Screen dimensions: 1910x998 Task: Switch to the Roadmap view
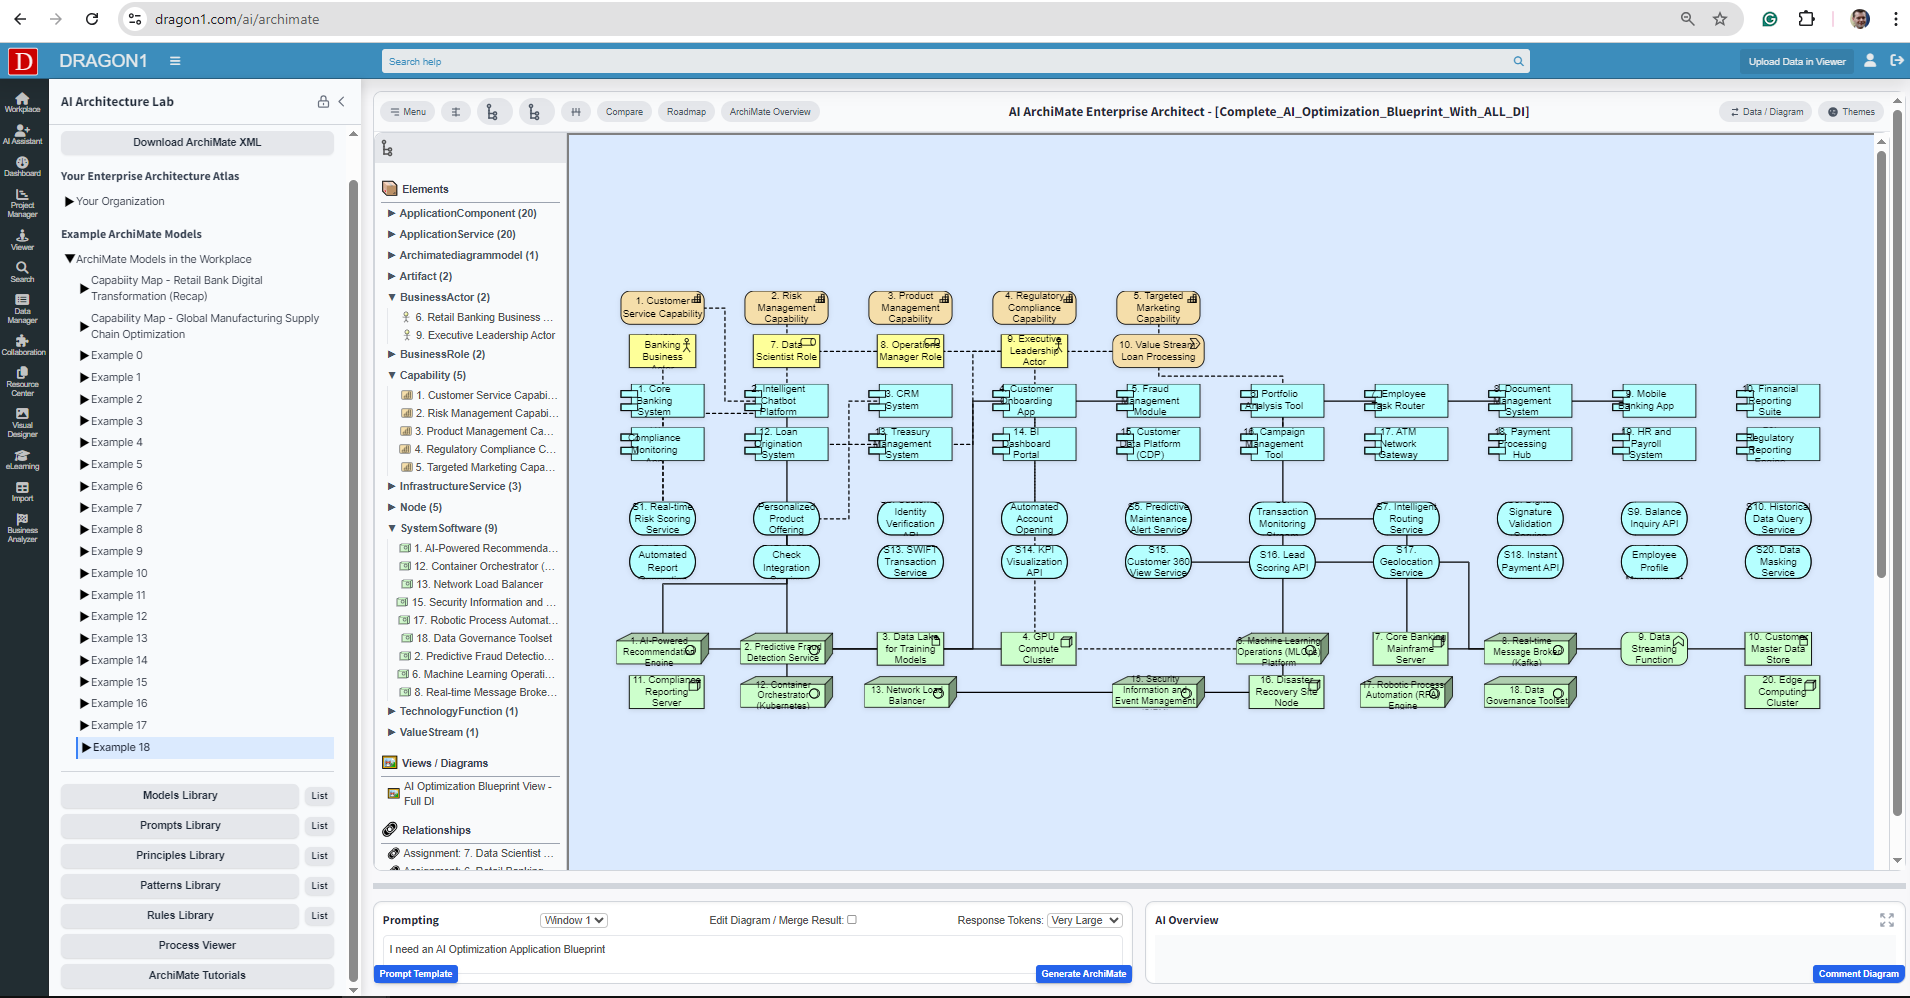(x=686, y=112)
